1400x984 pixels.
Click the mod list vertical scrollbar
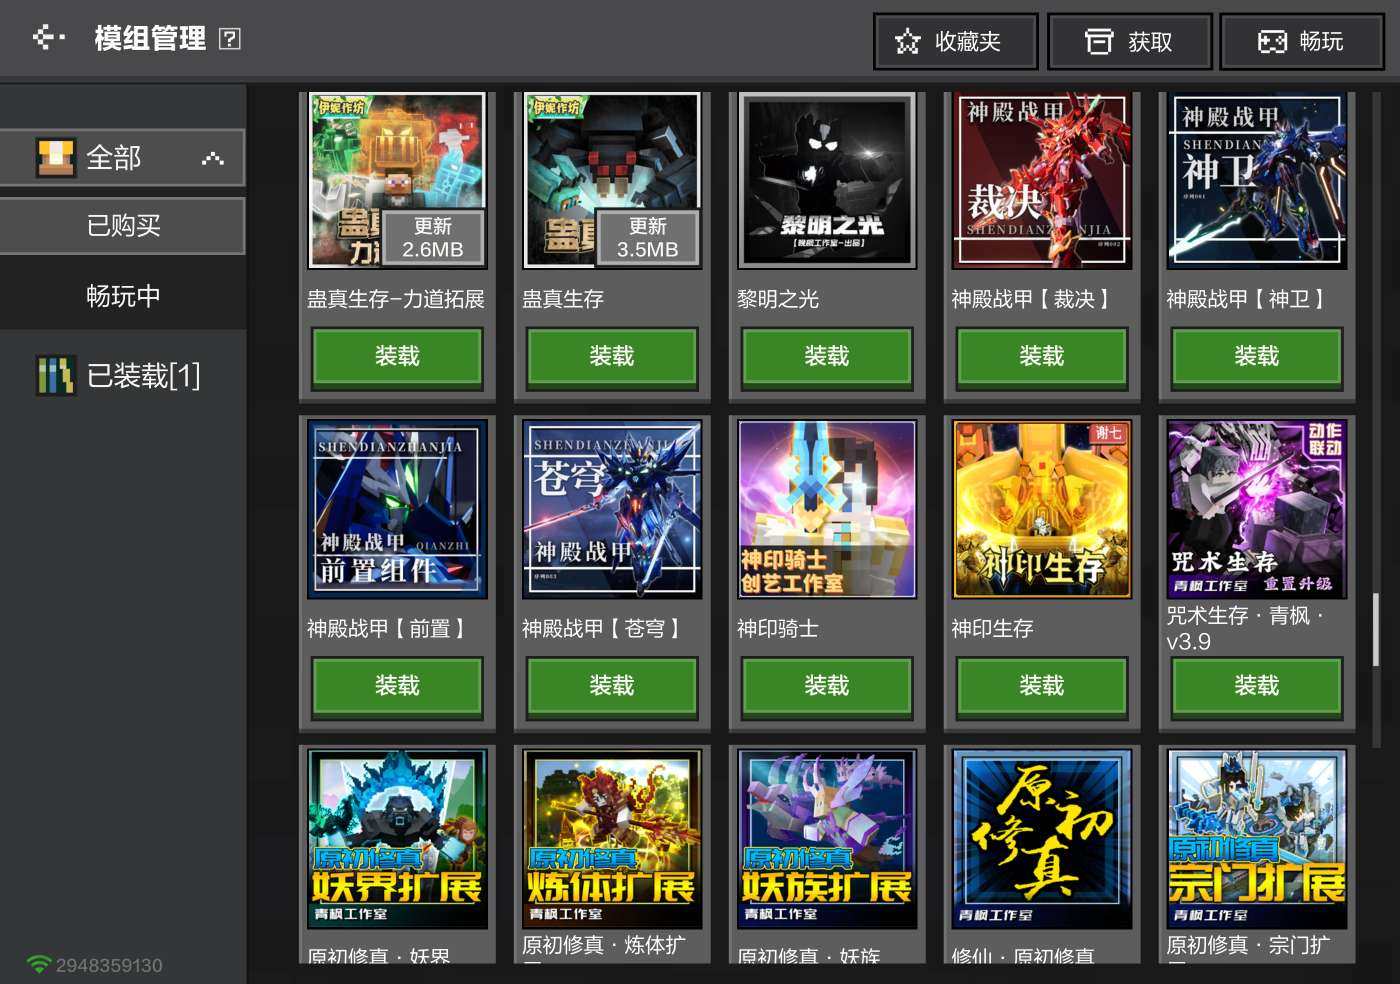pyautogui.click(x=1376, y=630)
